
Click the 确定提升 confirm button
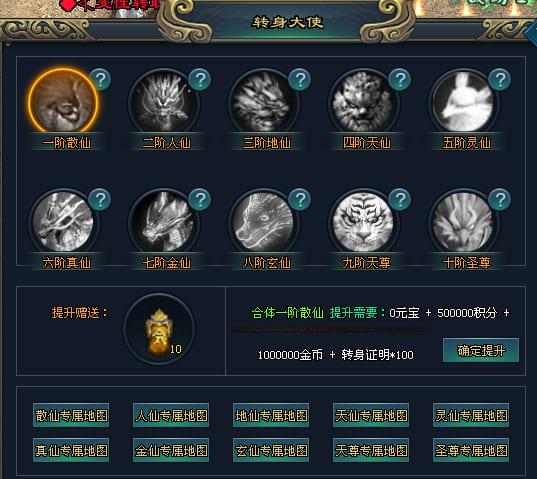click(x=481, y=350)
